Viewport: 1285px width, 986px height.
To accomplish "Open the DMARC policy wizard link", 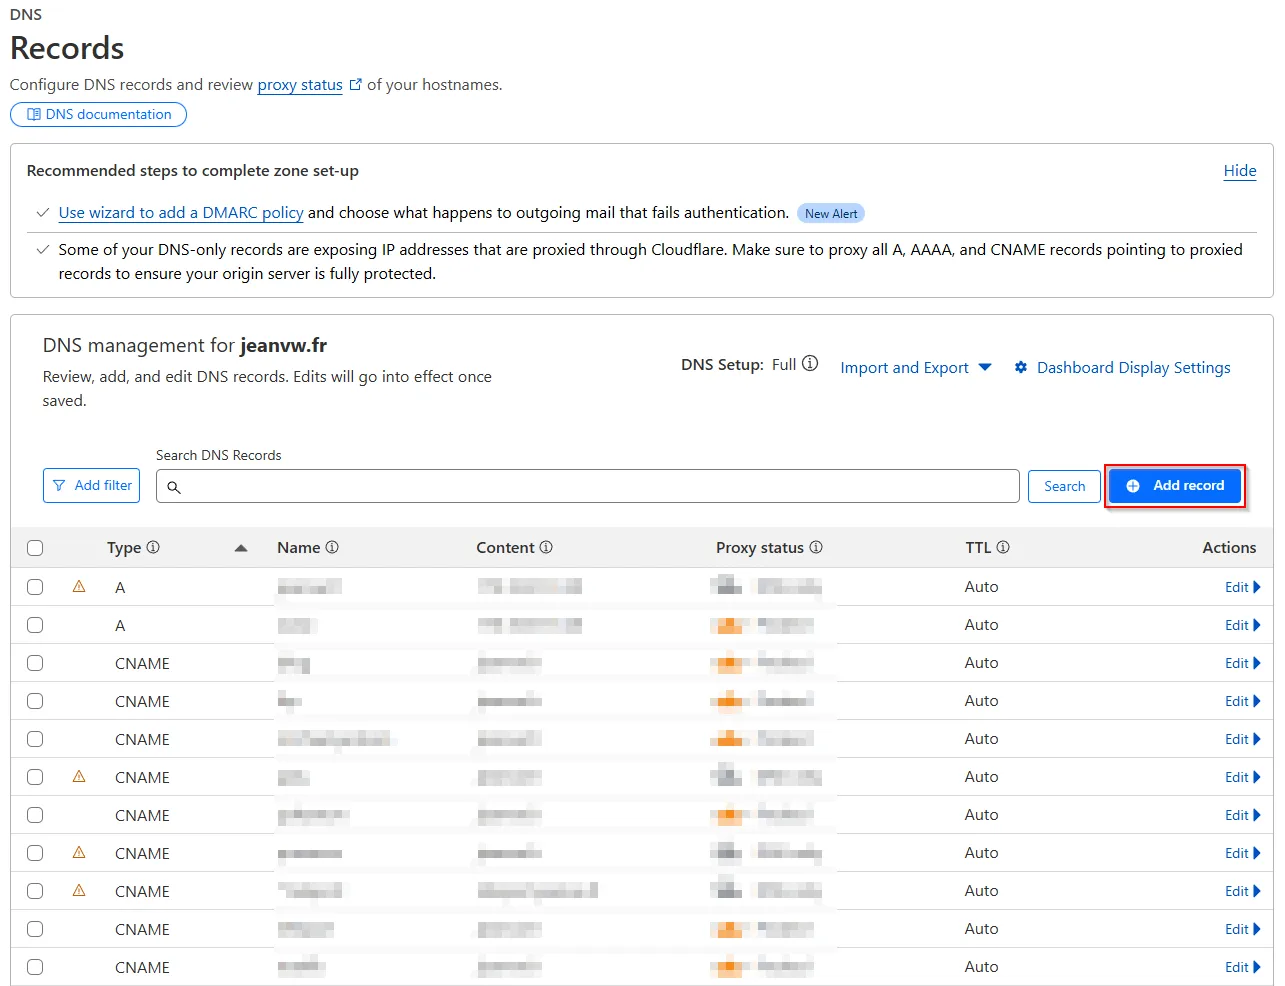I will click(x=181, y=213).
